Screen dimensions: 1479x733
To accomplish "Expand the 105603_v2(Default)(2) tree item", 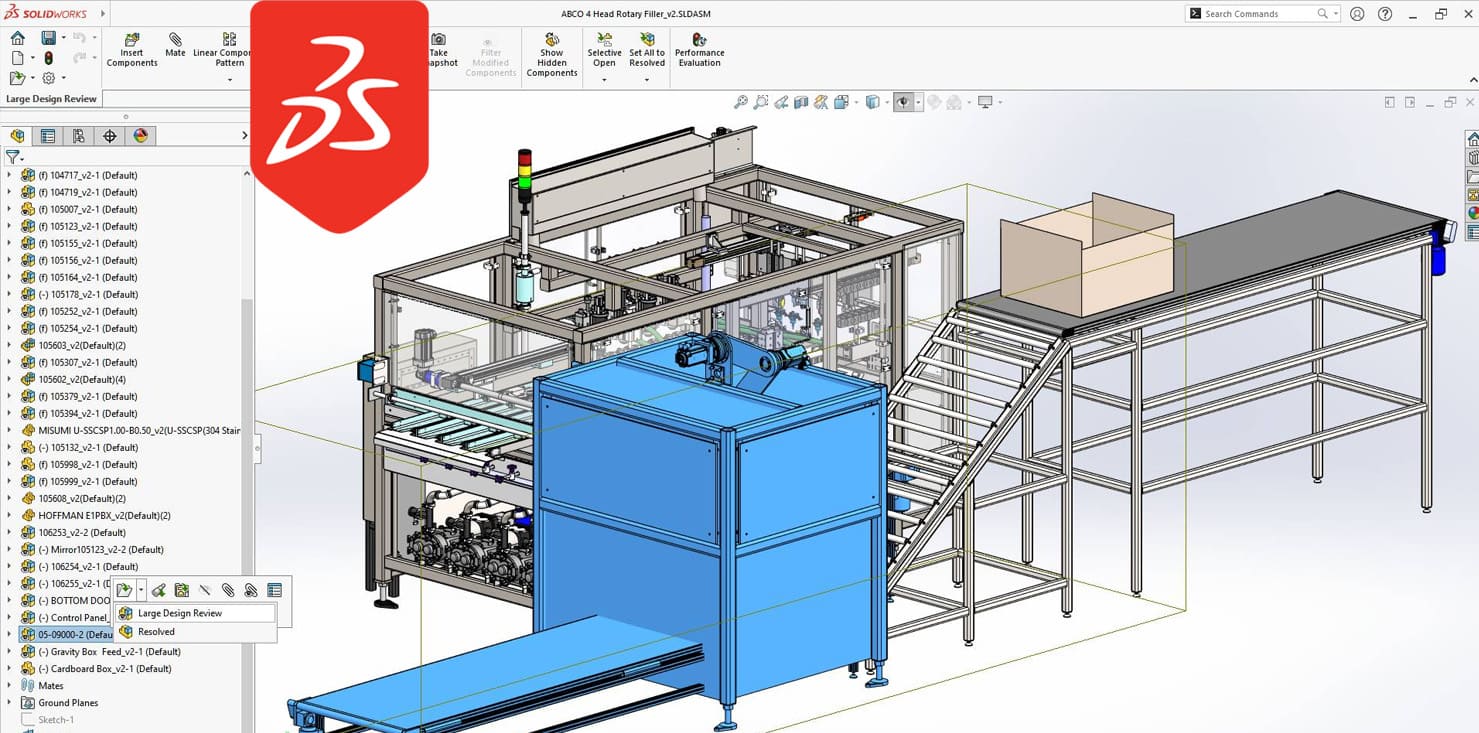I will (9, 345).
